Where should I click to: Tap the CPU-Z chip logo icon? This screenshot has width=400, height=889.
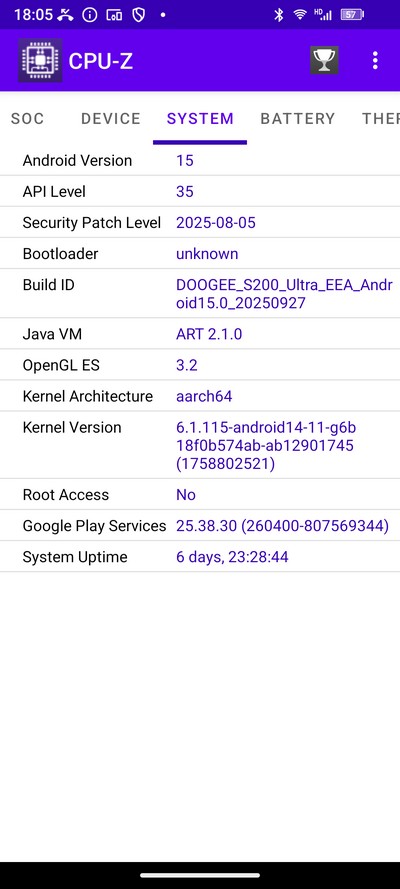click(x=40, y=60)
